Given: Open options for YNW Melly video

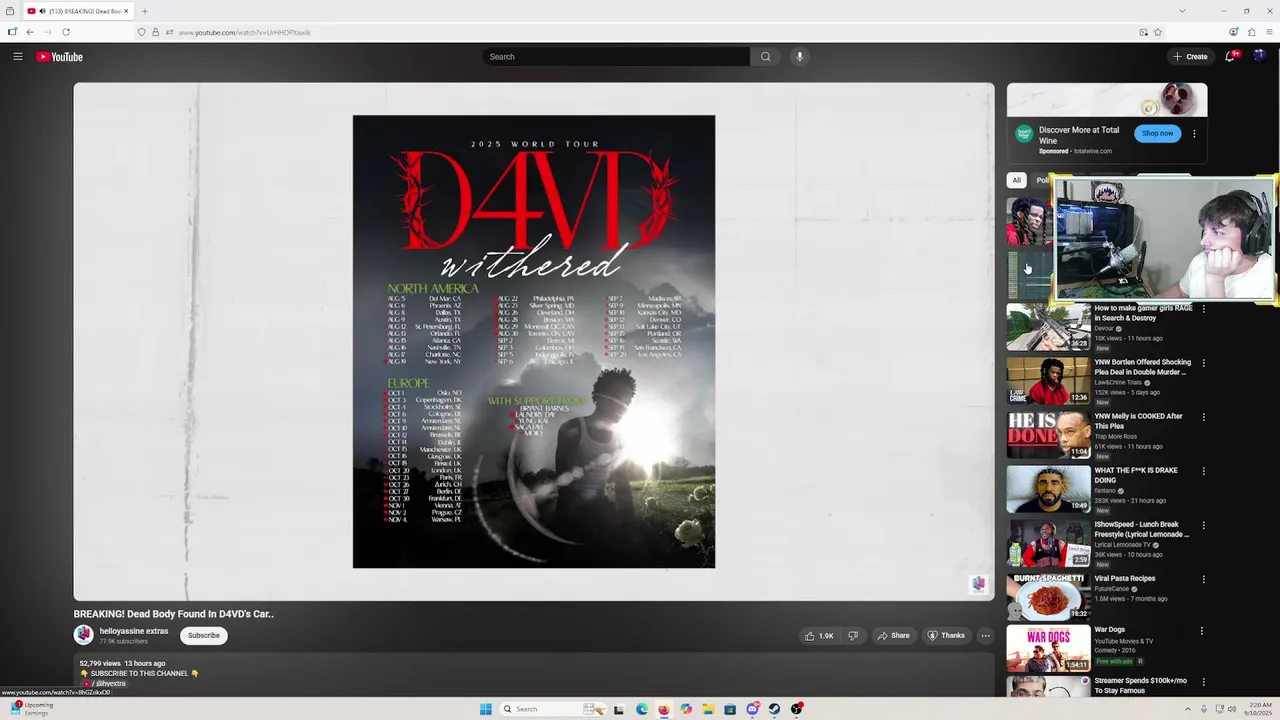Looking at the screenshot, I should (1203, 417).
